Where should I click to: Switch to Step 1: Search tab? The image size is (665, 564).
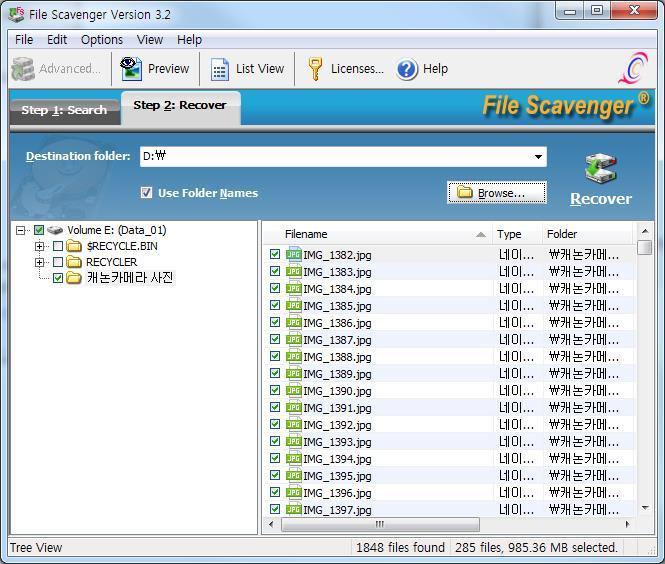tap(64, 110)
